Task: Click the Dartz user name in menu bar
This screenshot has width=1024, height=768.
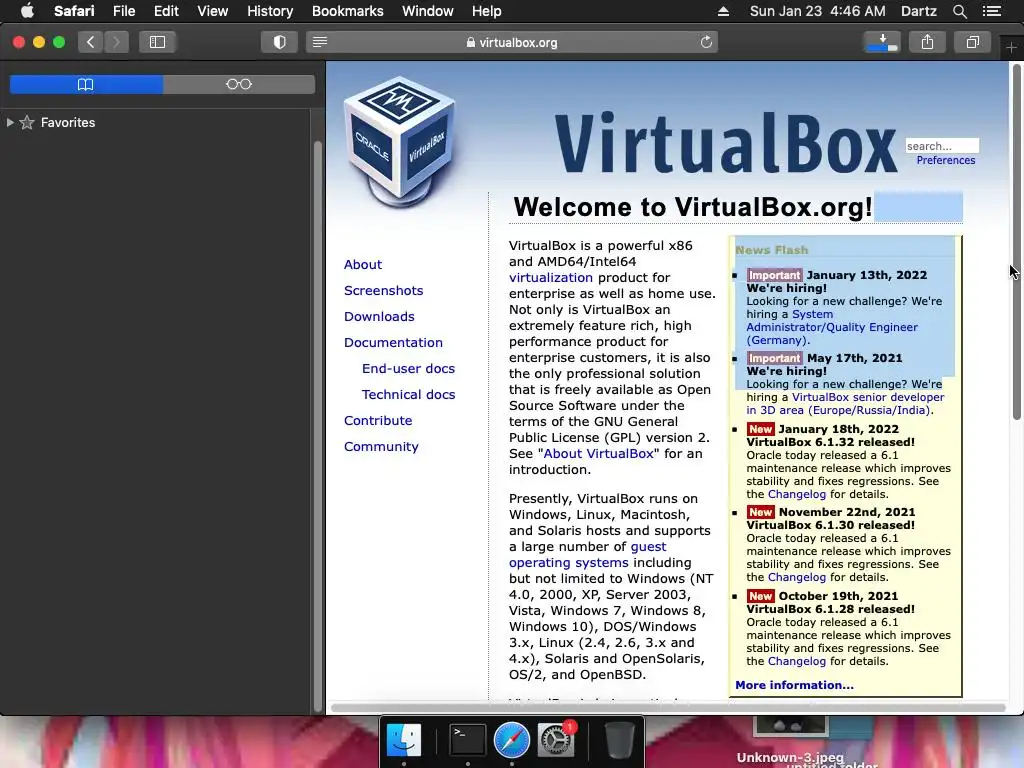Action: pyautogui.click(x=918, y=11)
